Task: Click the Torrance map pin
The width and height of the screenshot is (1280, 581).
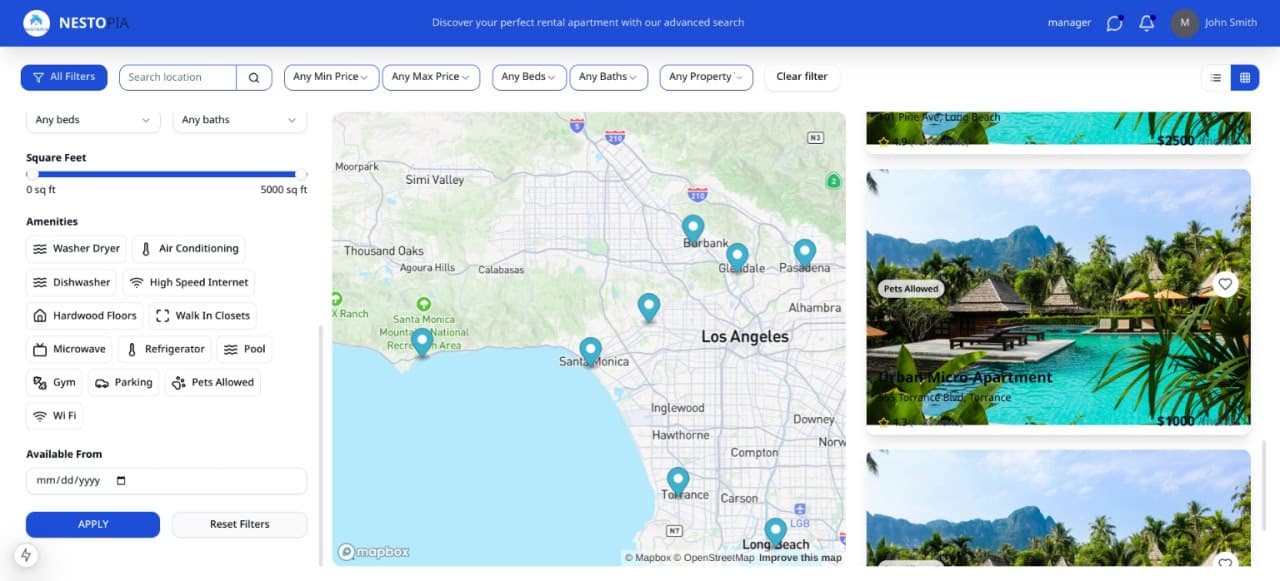Action: coord(678,482)
